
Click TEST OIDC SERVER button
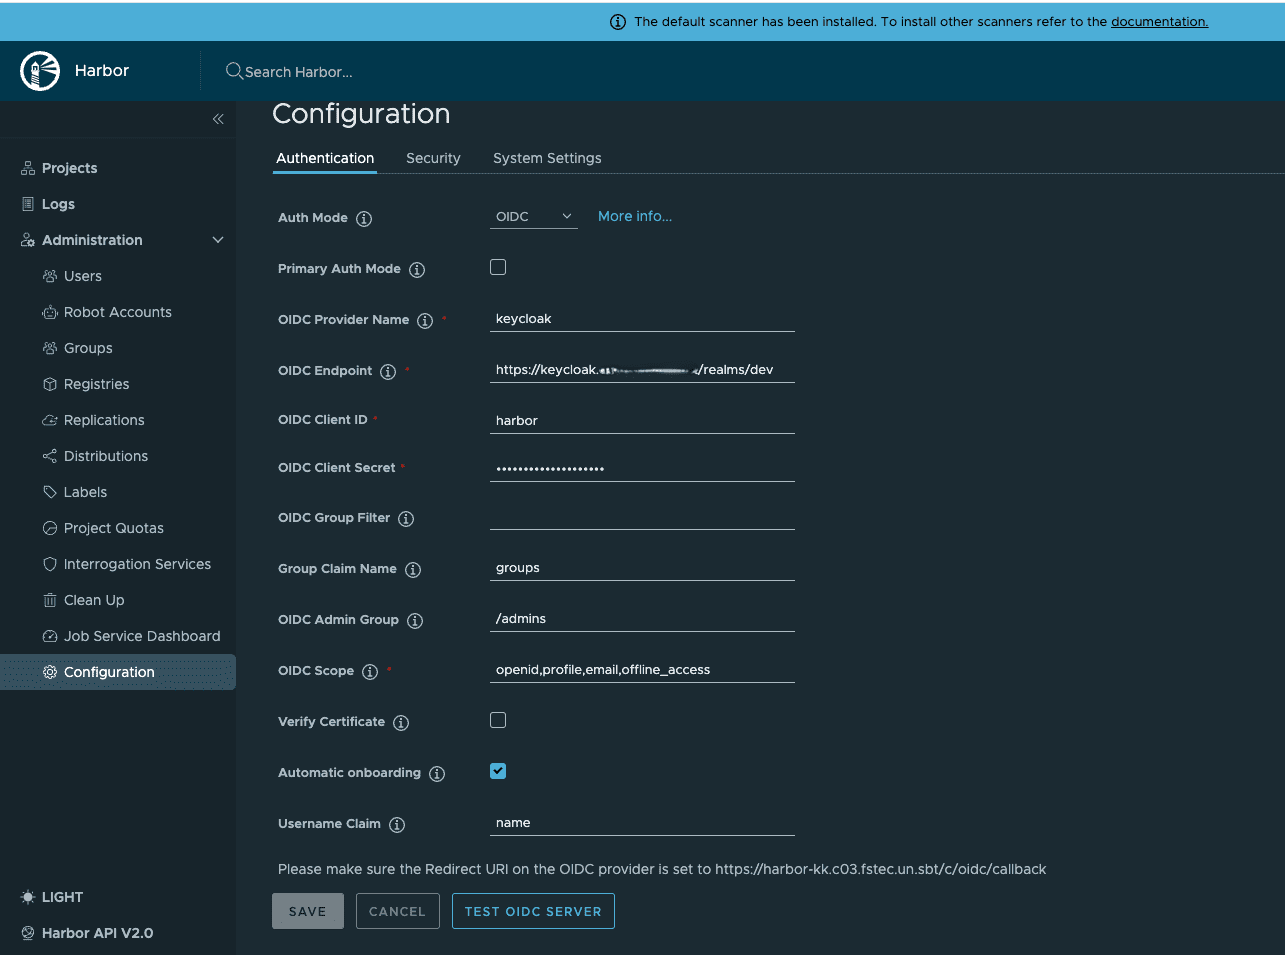point(533,911)
